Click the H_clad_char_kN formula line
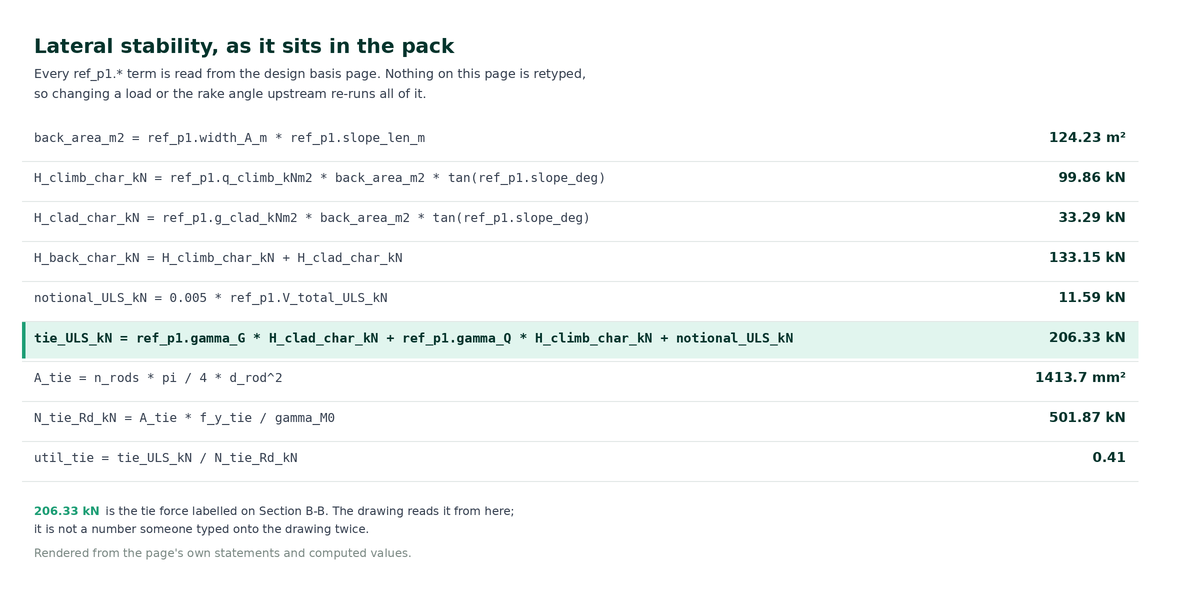This screenshot has width=1180, height=602. pos(312,217)
